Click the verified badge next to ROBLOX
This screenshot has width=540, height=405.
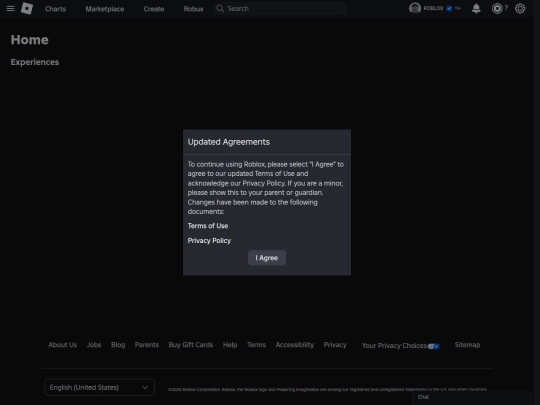pyautogui.click(x=449, y=8)
